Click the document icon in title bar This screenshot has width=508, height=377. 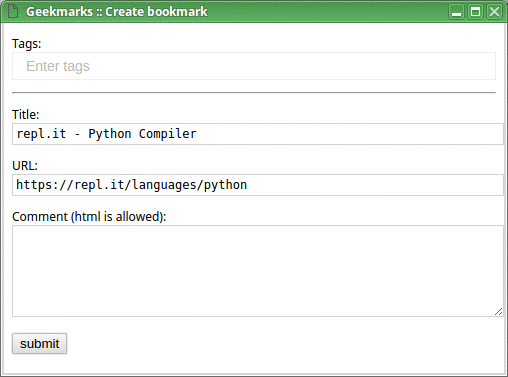point(13,11)
